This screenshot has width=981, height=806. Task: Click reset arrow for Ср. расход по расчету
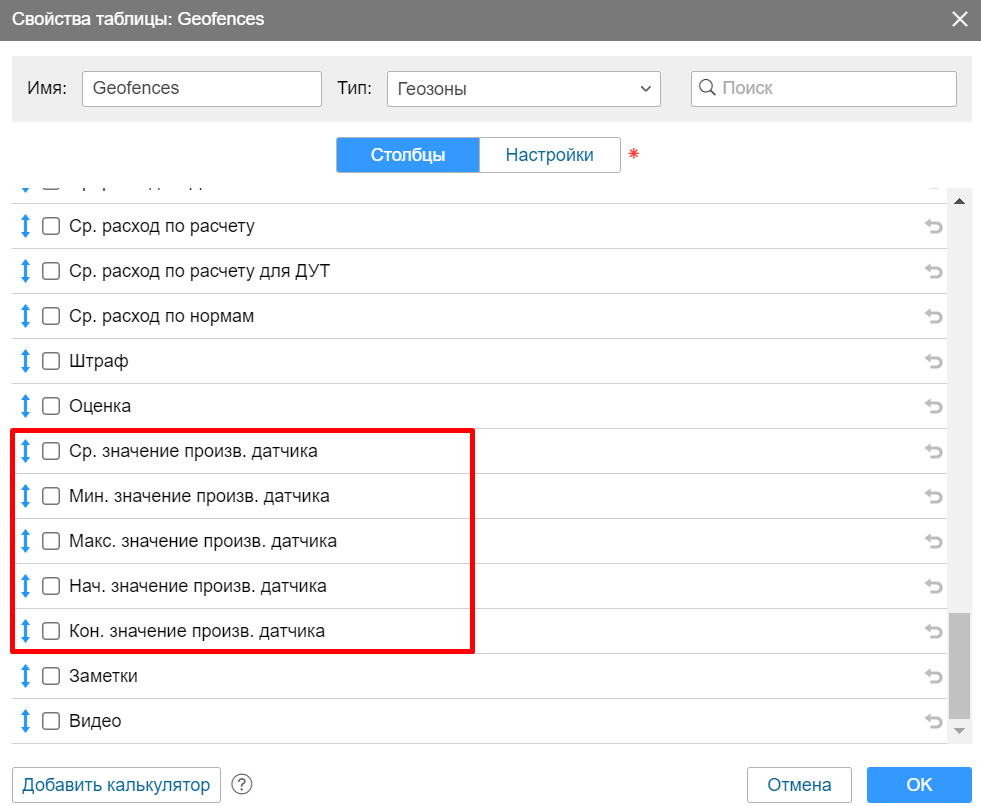coord(933,227)
